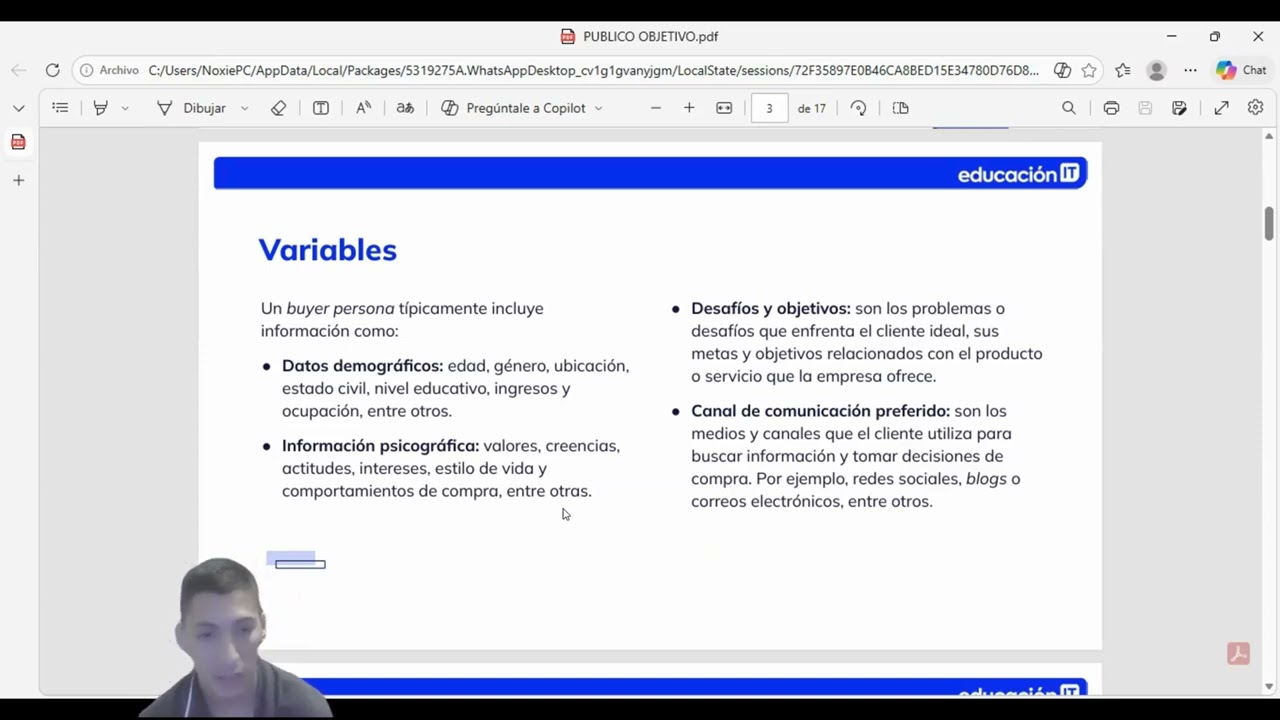
Task: Toggle fit to width
Action: pos(724,108)
